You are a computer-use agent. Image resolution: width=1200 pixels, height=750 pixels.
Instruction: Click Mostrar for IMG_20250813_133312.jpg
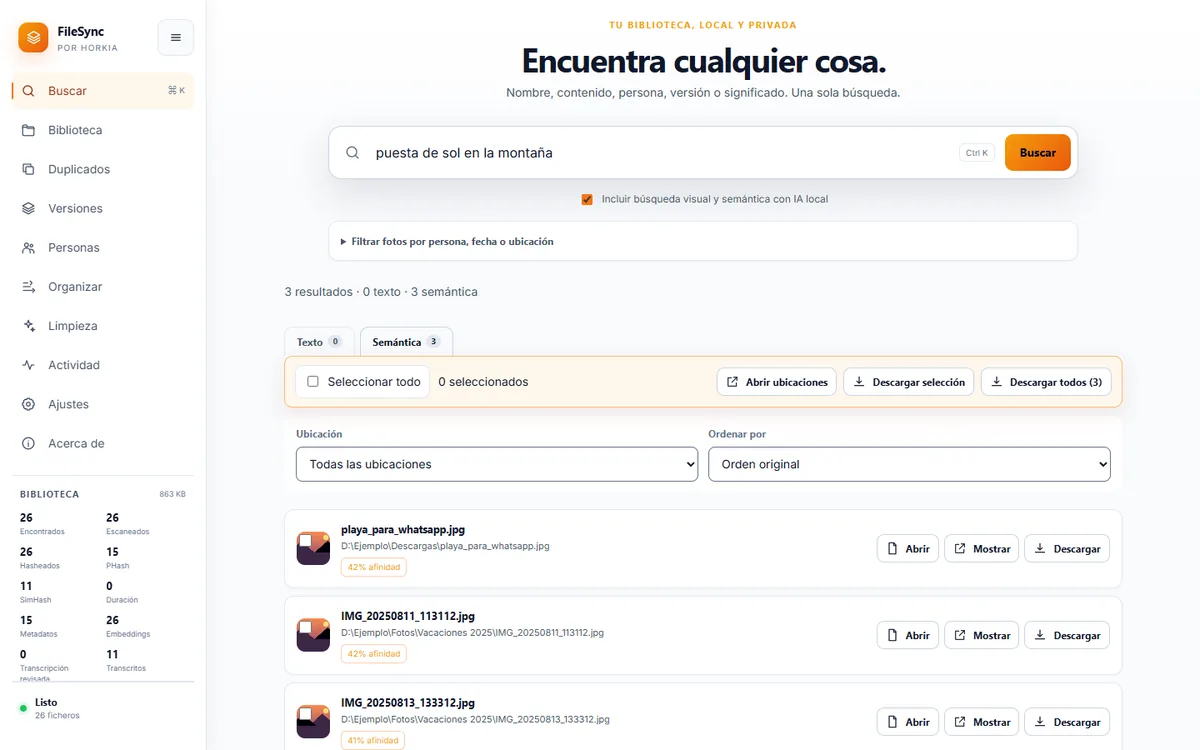981,722
